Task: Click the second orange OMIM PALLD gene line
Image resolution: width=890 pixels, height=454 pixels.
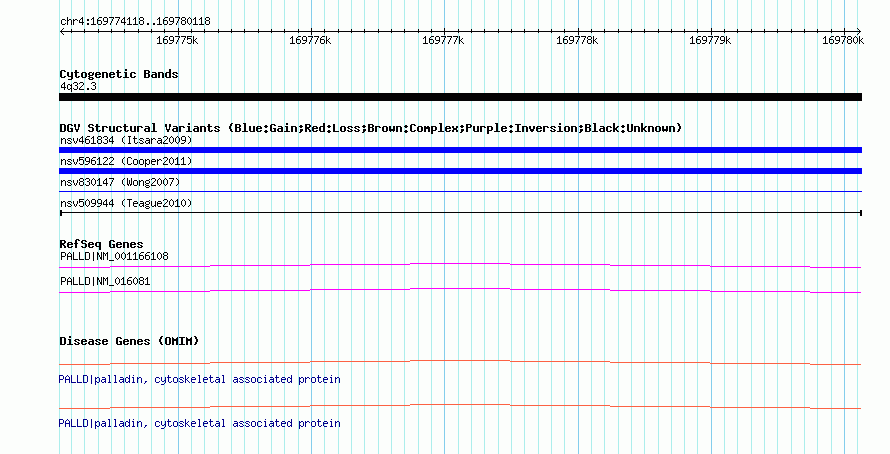Action: tap(460, 407)
